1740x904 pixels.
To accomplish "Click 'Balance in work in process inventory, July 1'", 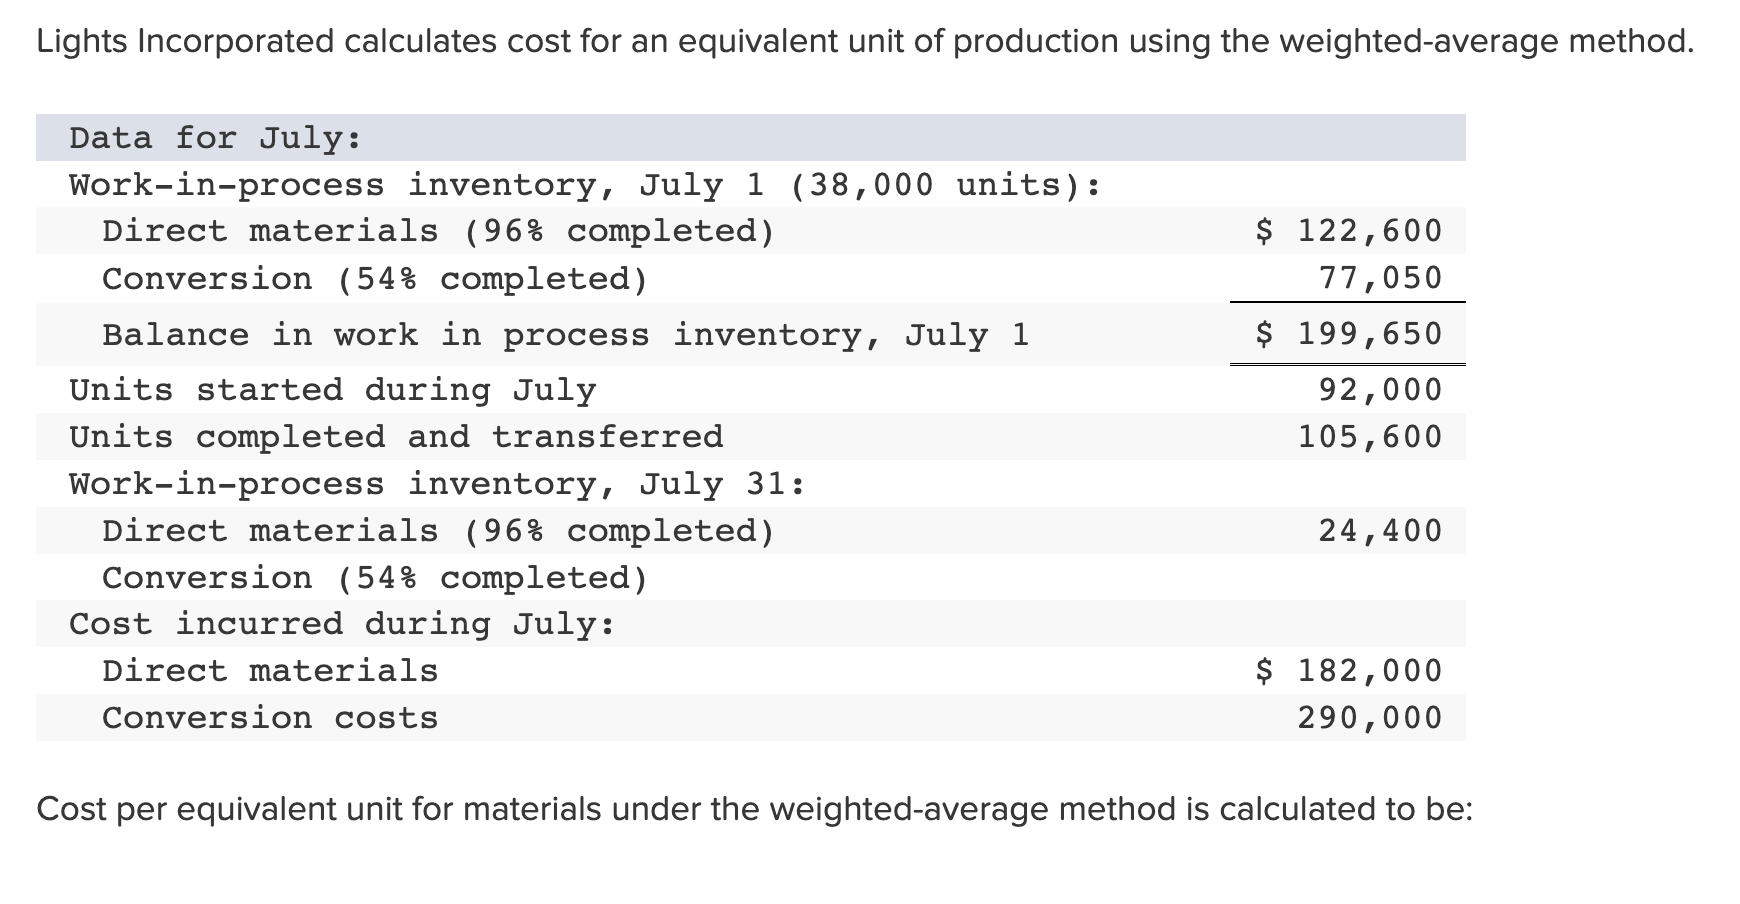I will (566, 334).
